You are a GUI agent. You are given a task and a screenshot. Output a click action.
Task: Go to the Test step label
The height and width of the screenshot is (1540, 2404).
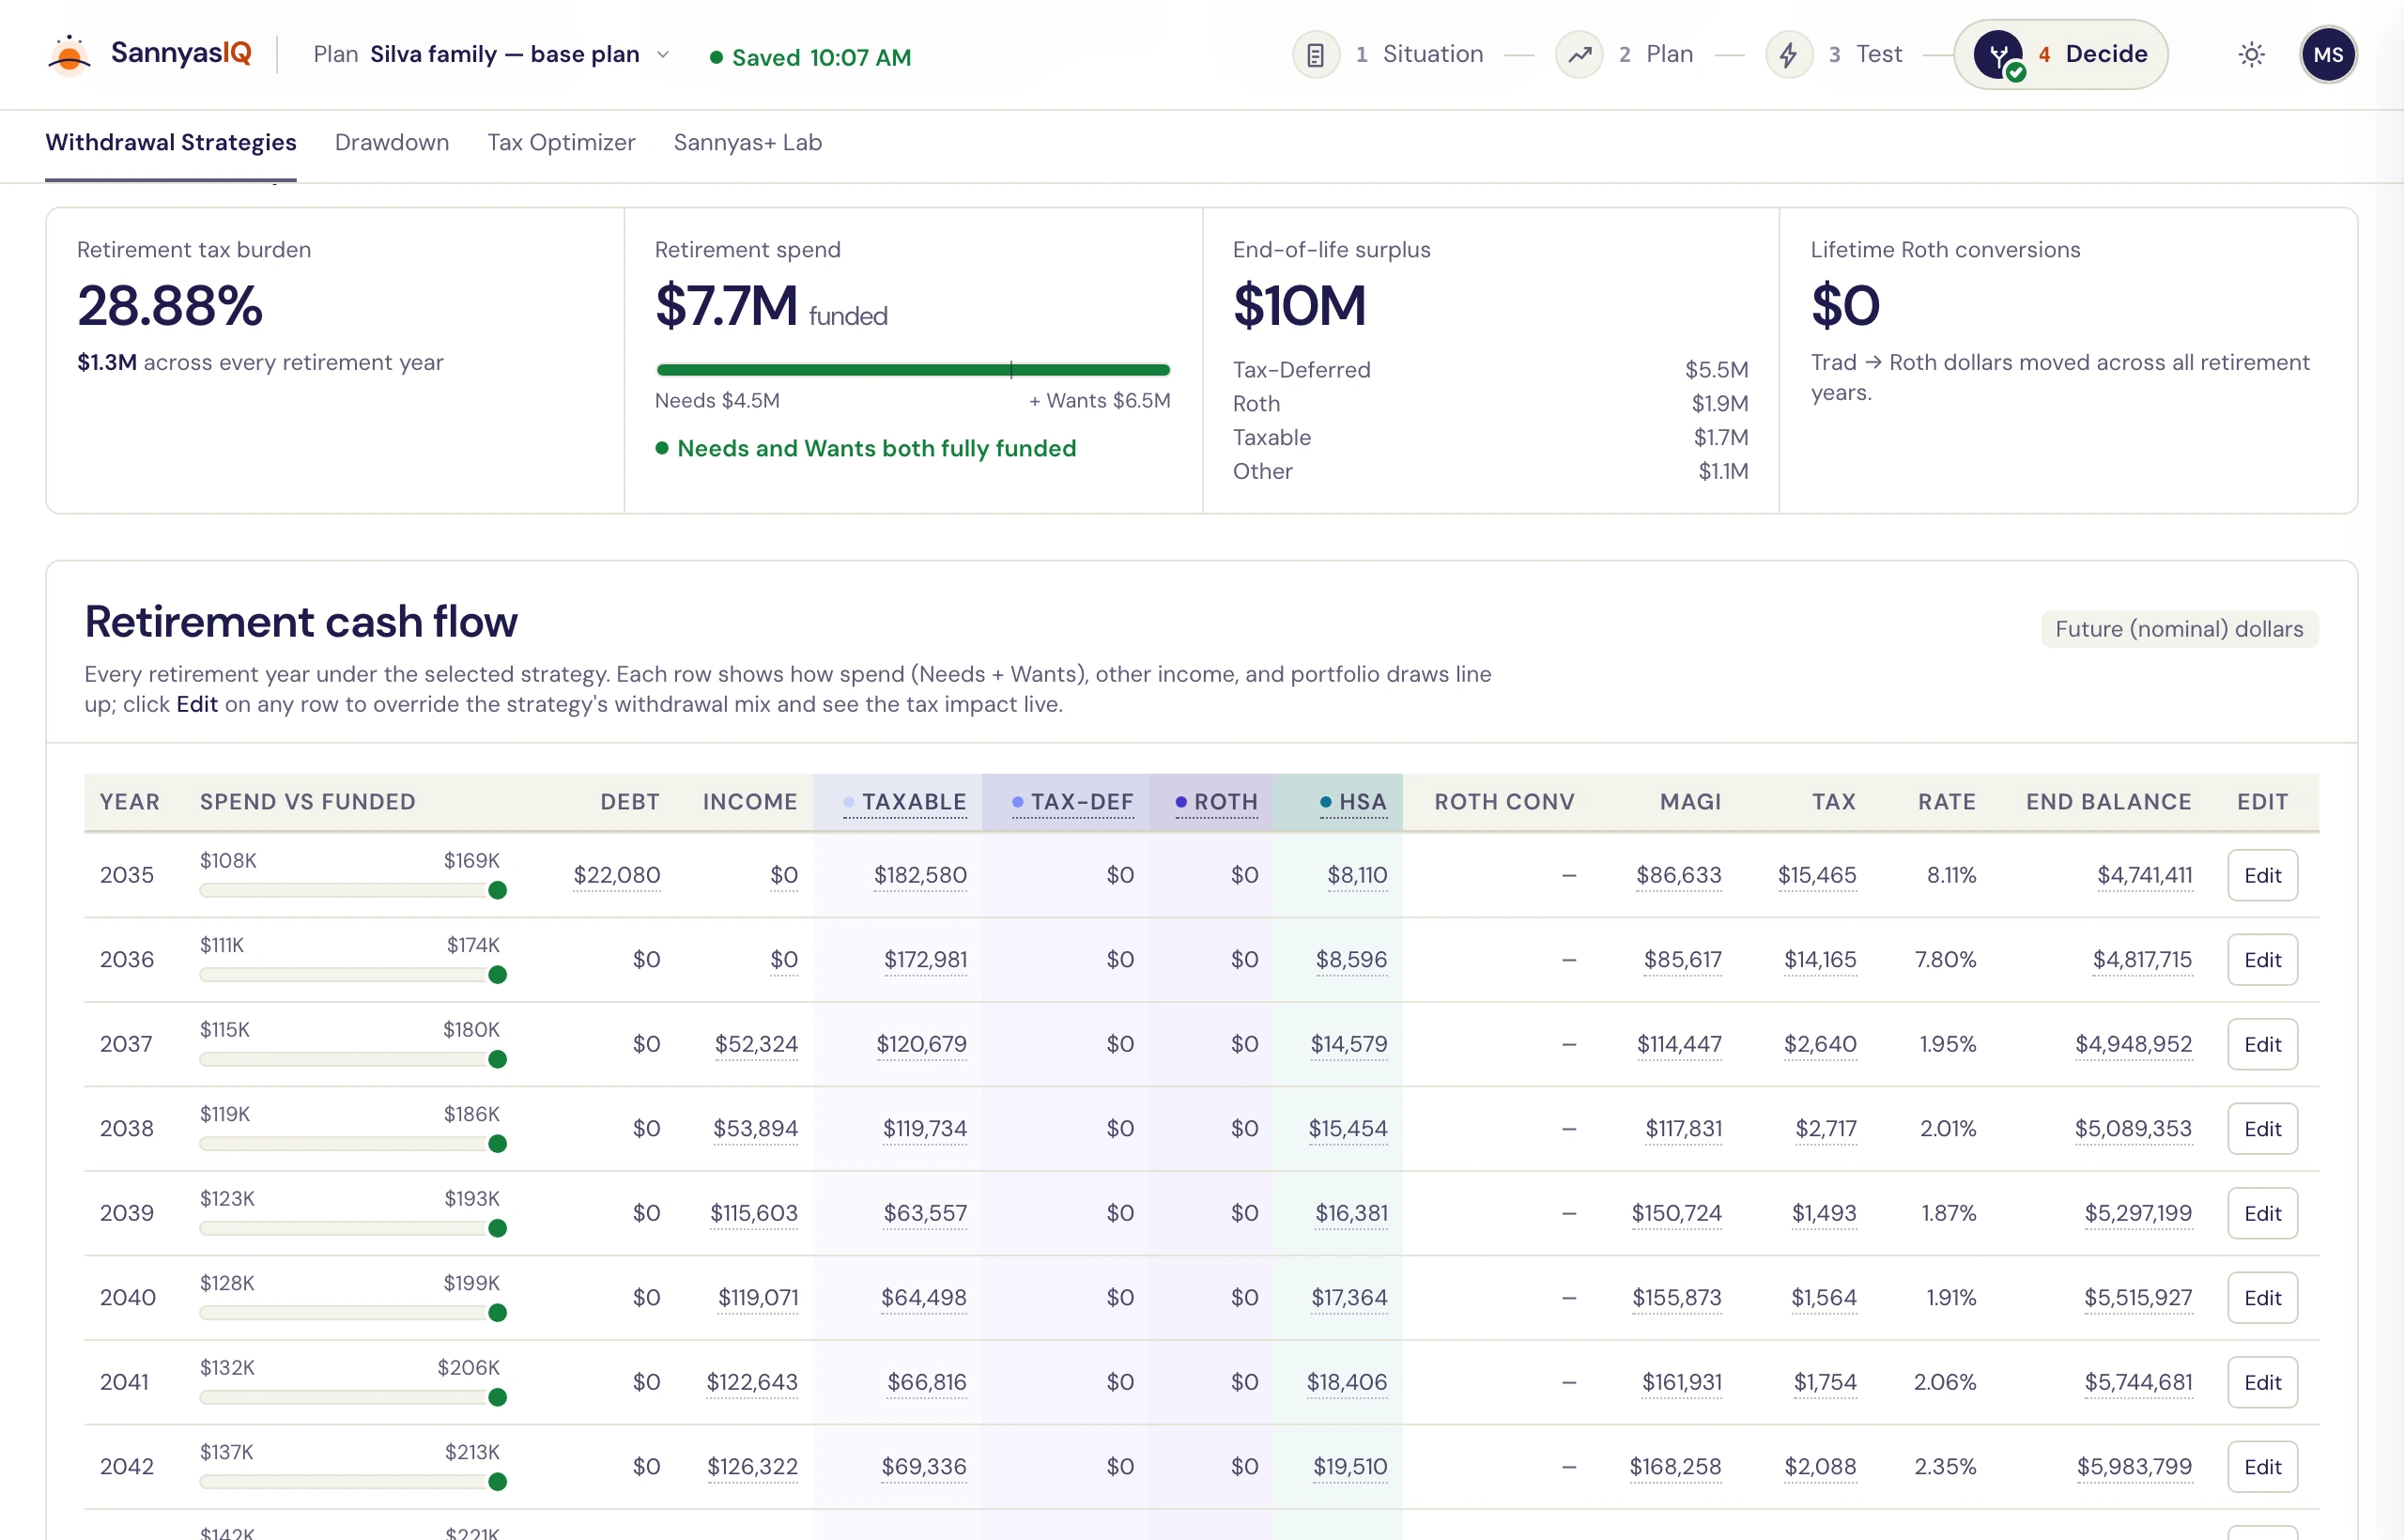(x=1878, y=54)
